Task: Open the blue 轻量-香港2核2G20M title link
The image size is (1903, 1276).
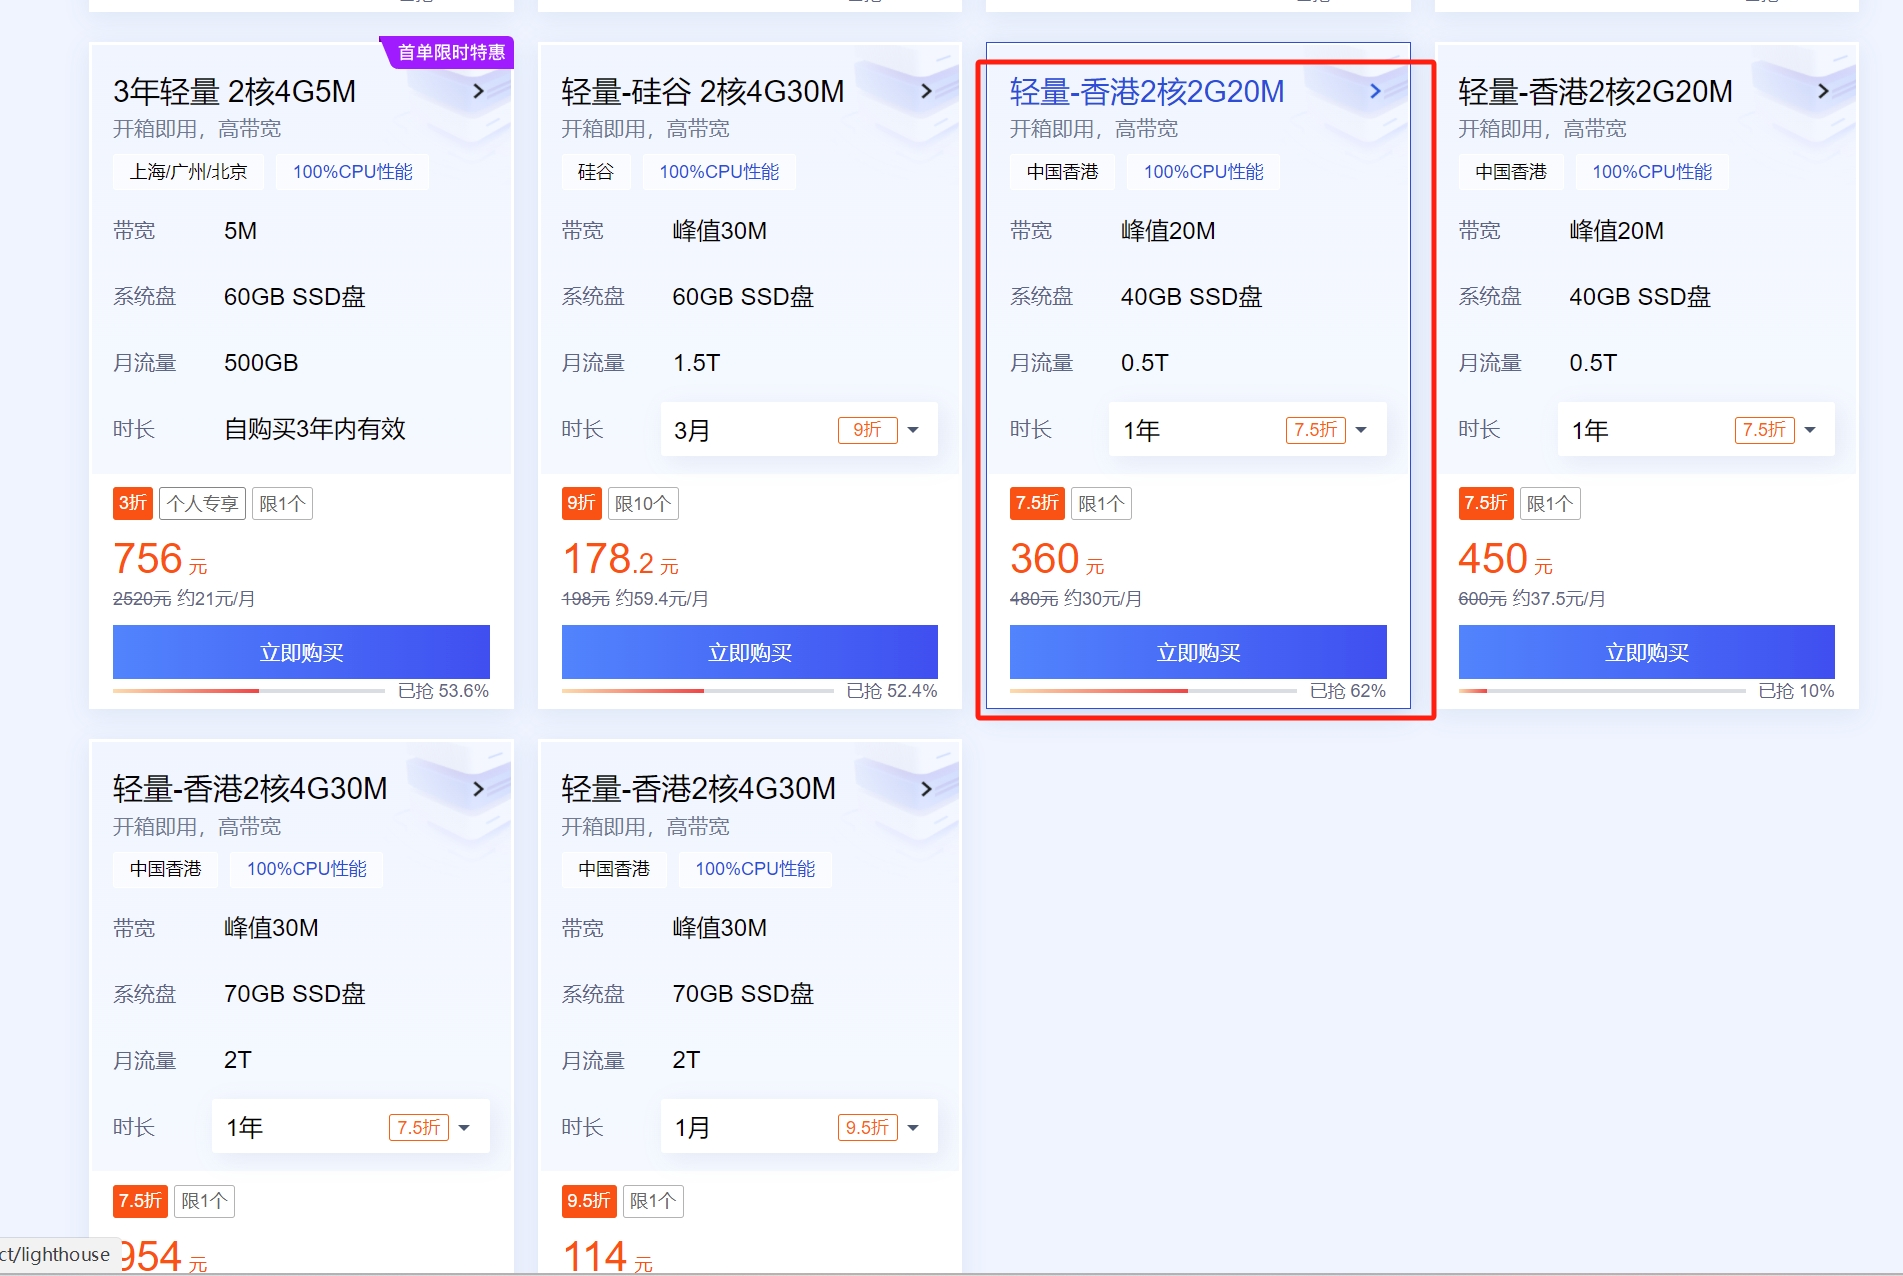Action: pos(1146,91)
